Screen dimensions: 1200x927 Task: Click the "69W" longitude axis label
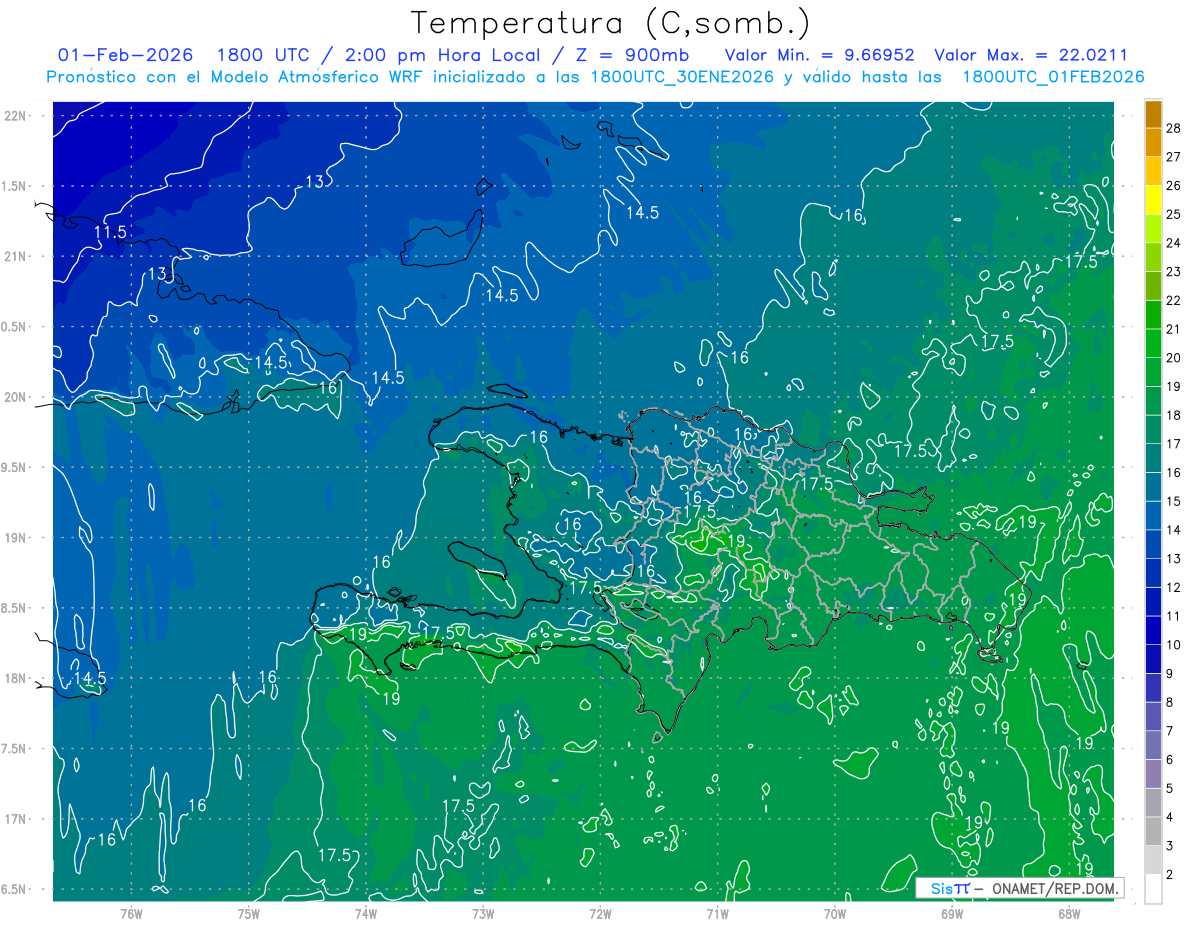point(951,914)
